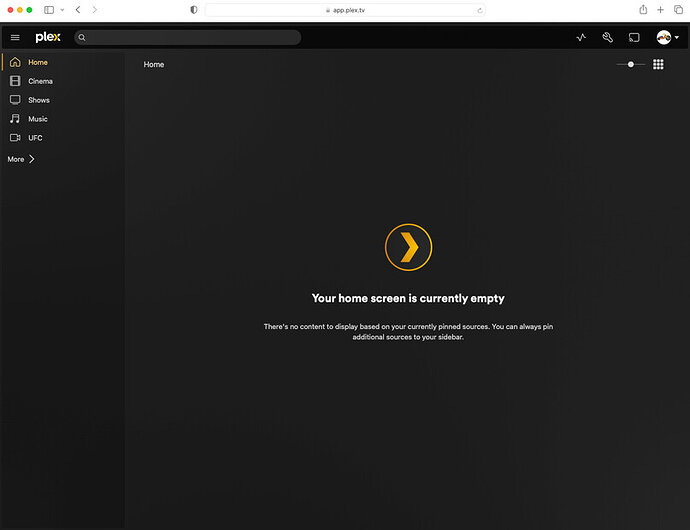Click the Music note icon
690x530 pixels.
coord(15,119)
